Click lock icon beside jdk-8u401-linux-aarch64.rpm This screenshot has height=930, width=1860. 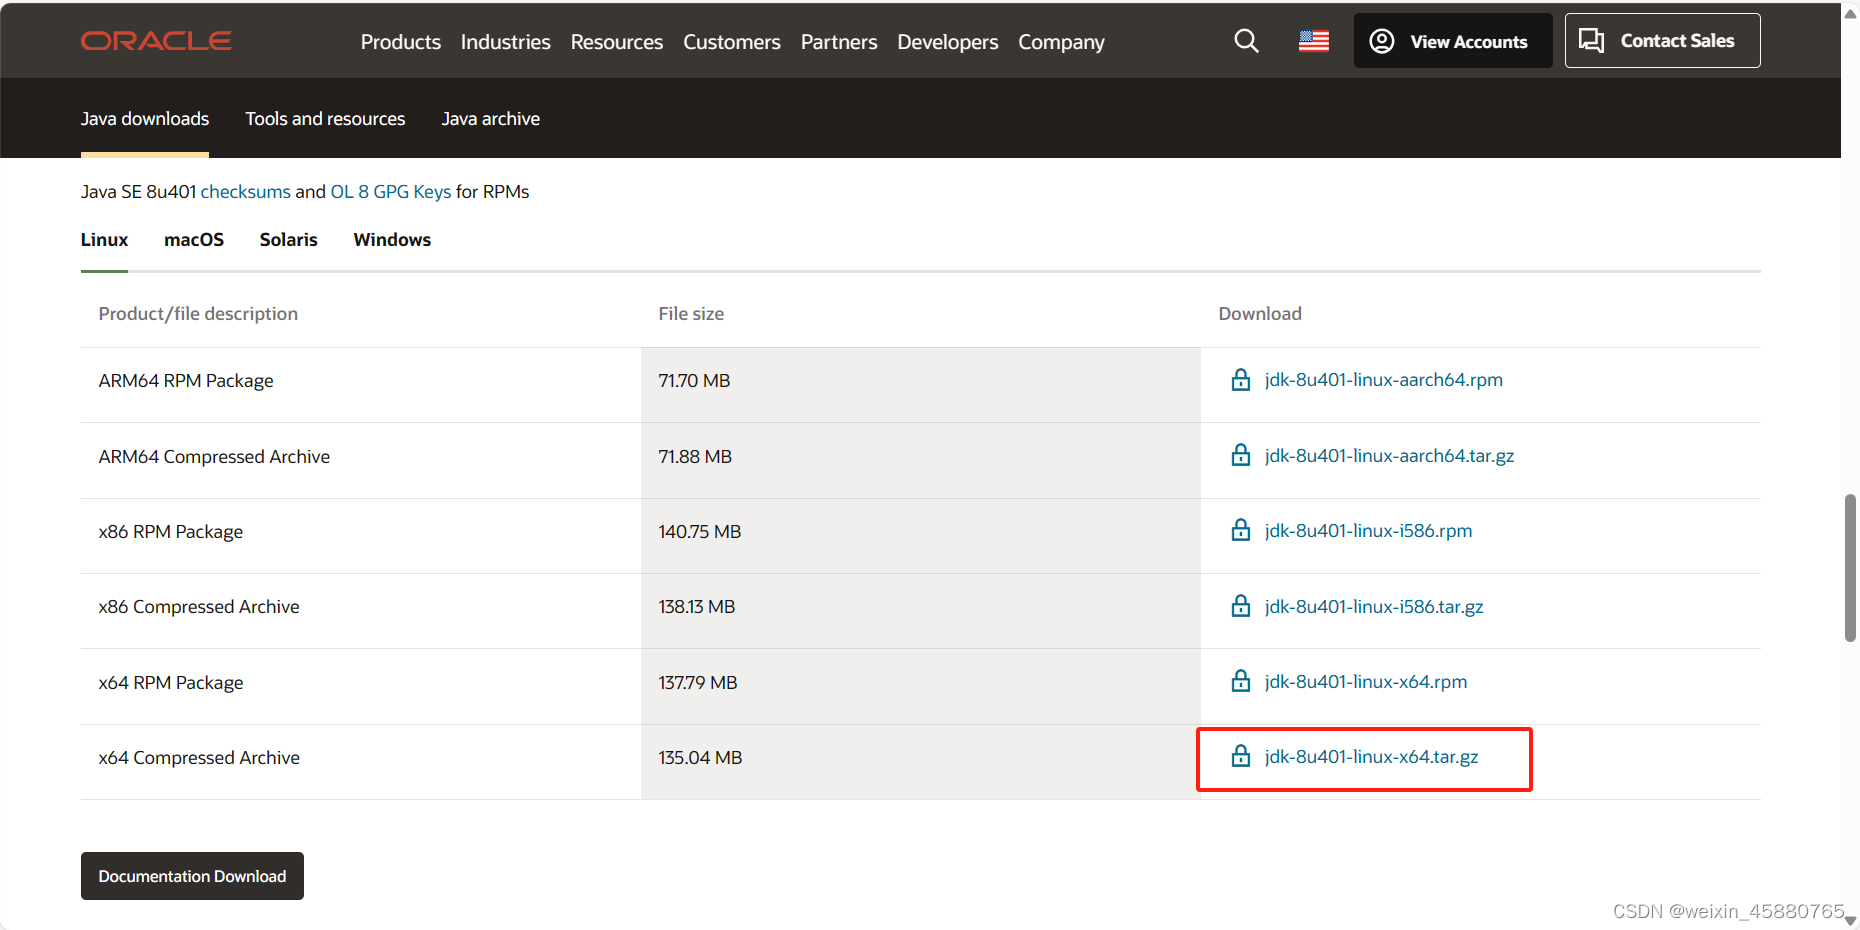pyautogui.click(x=1241, y=380)
